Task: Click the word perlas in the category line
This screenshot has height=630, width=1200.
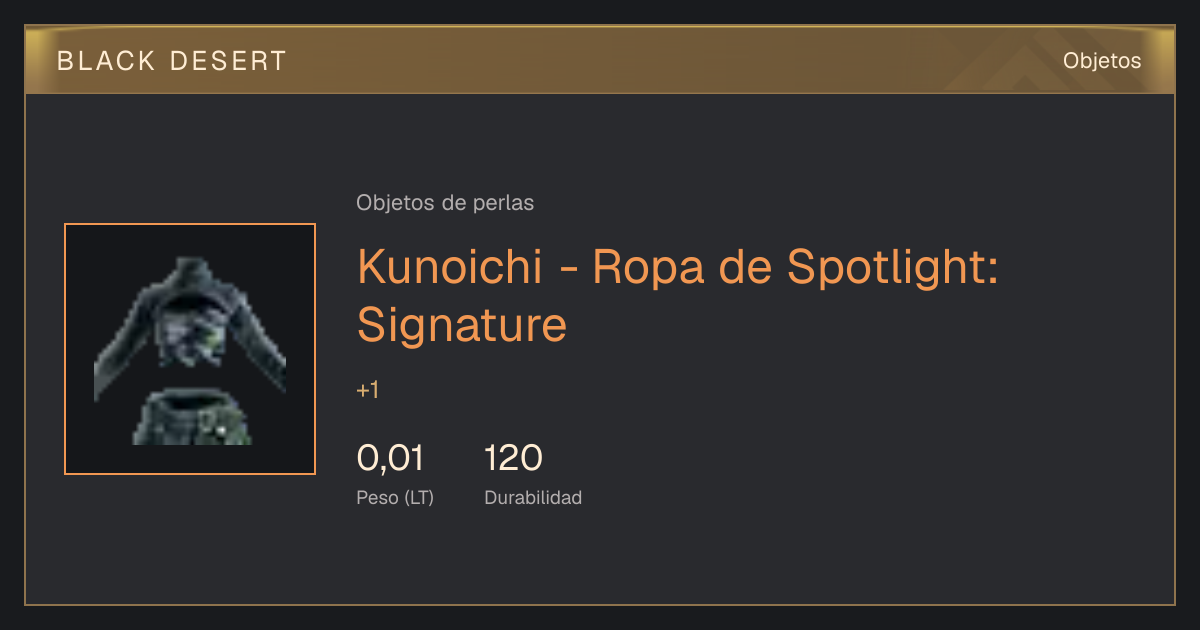Action: point(505,203)
